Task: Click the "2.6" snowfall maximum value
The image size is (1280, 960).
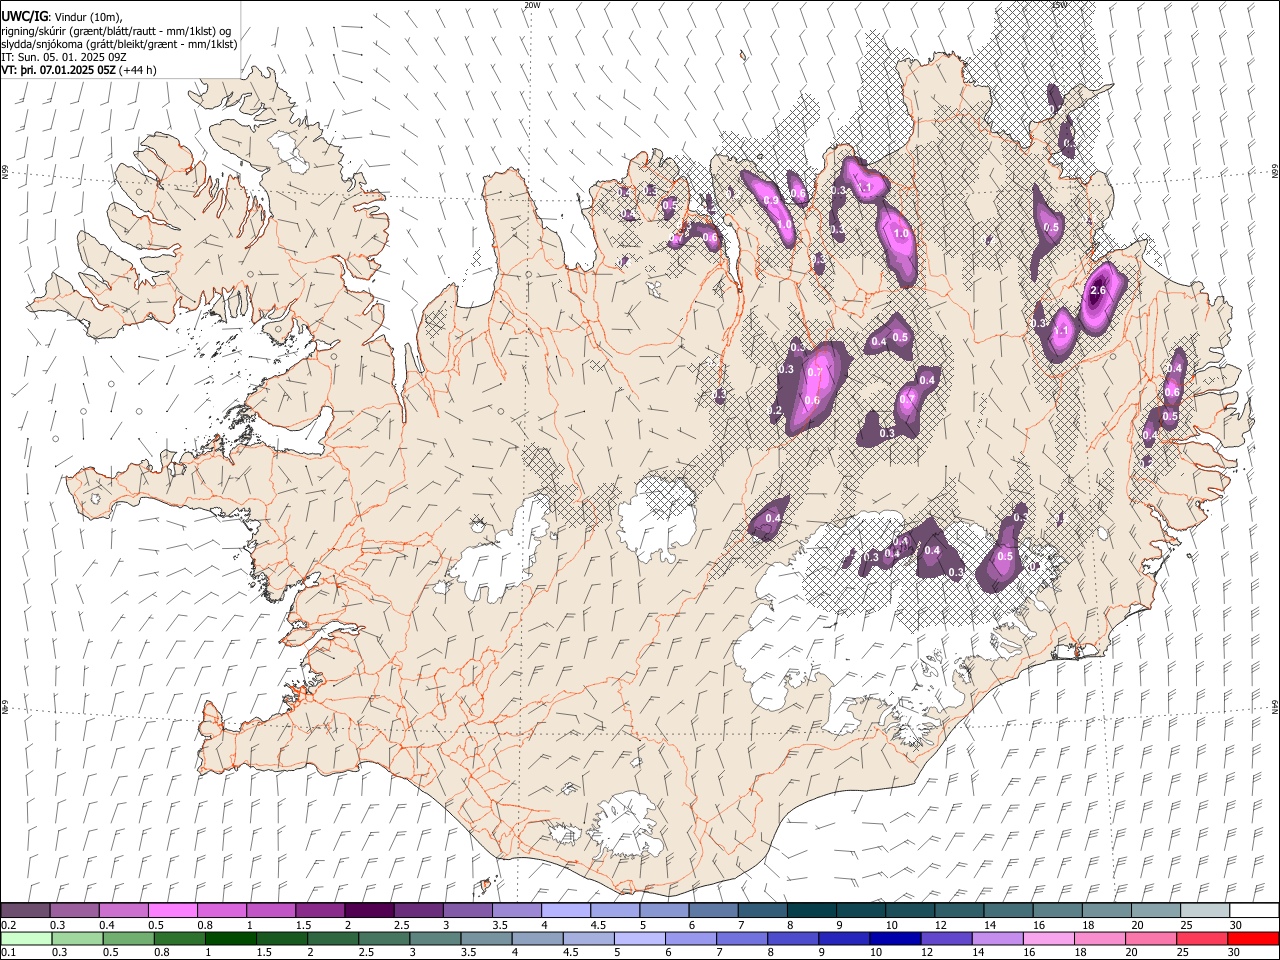Action: (1097, 291)
